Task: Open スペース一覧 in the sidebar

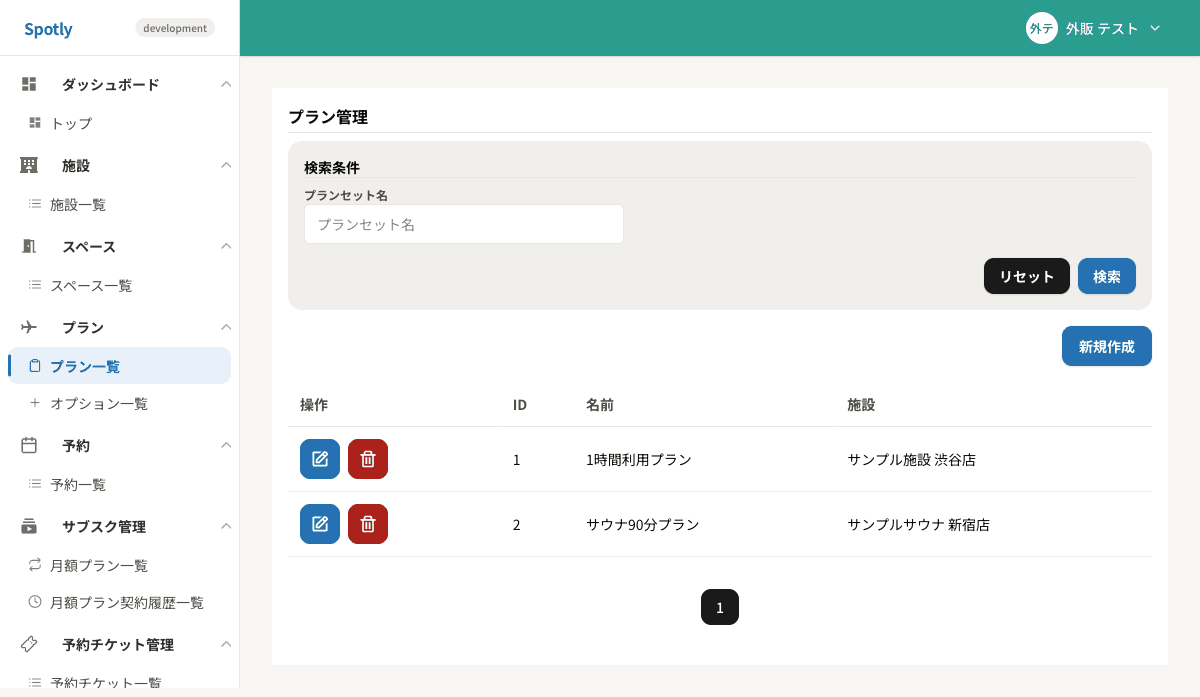Action: point(120,285)
